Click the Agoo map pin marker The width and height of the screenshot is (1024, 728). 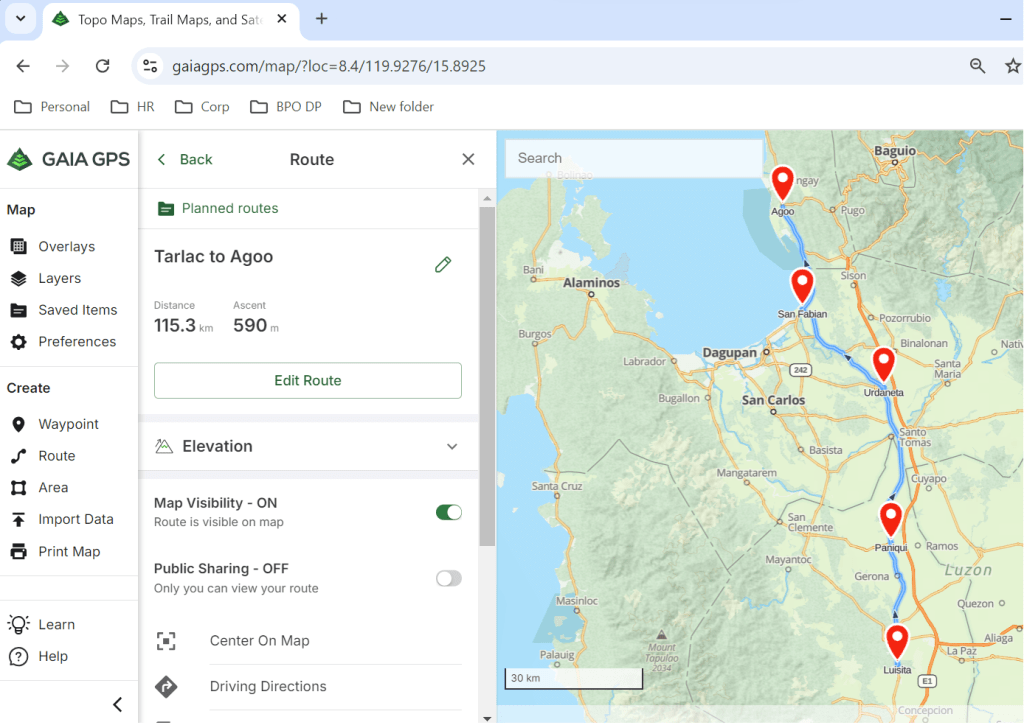point(782,183)
